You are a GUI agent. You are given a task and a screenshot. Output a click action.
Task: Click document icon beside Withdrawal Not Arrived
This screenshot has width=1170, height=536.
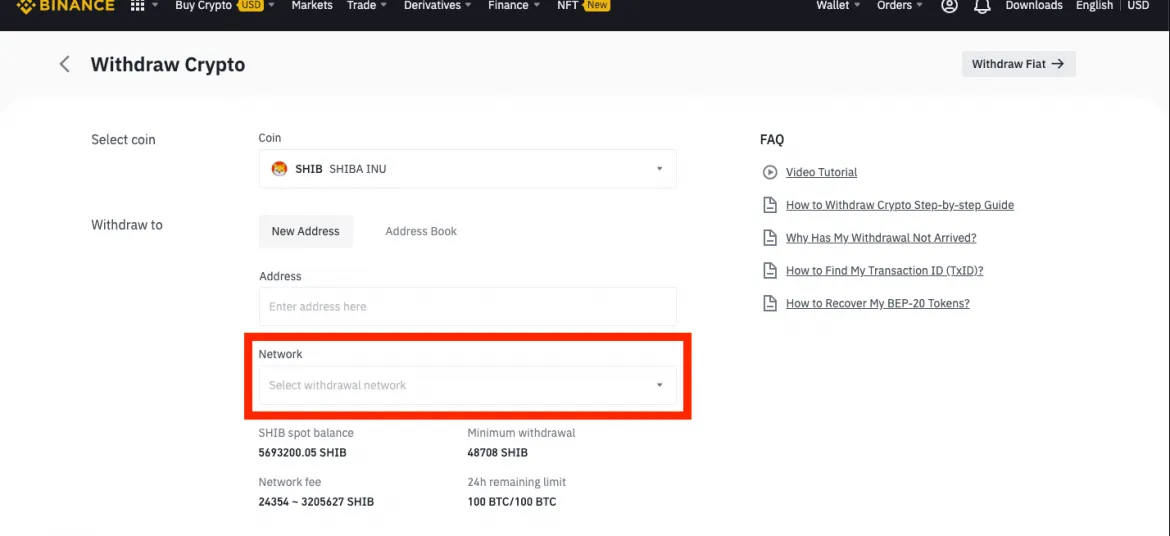pos(769,238)
